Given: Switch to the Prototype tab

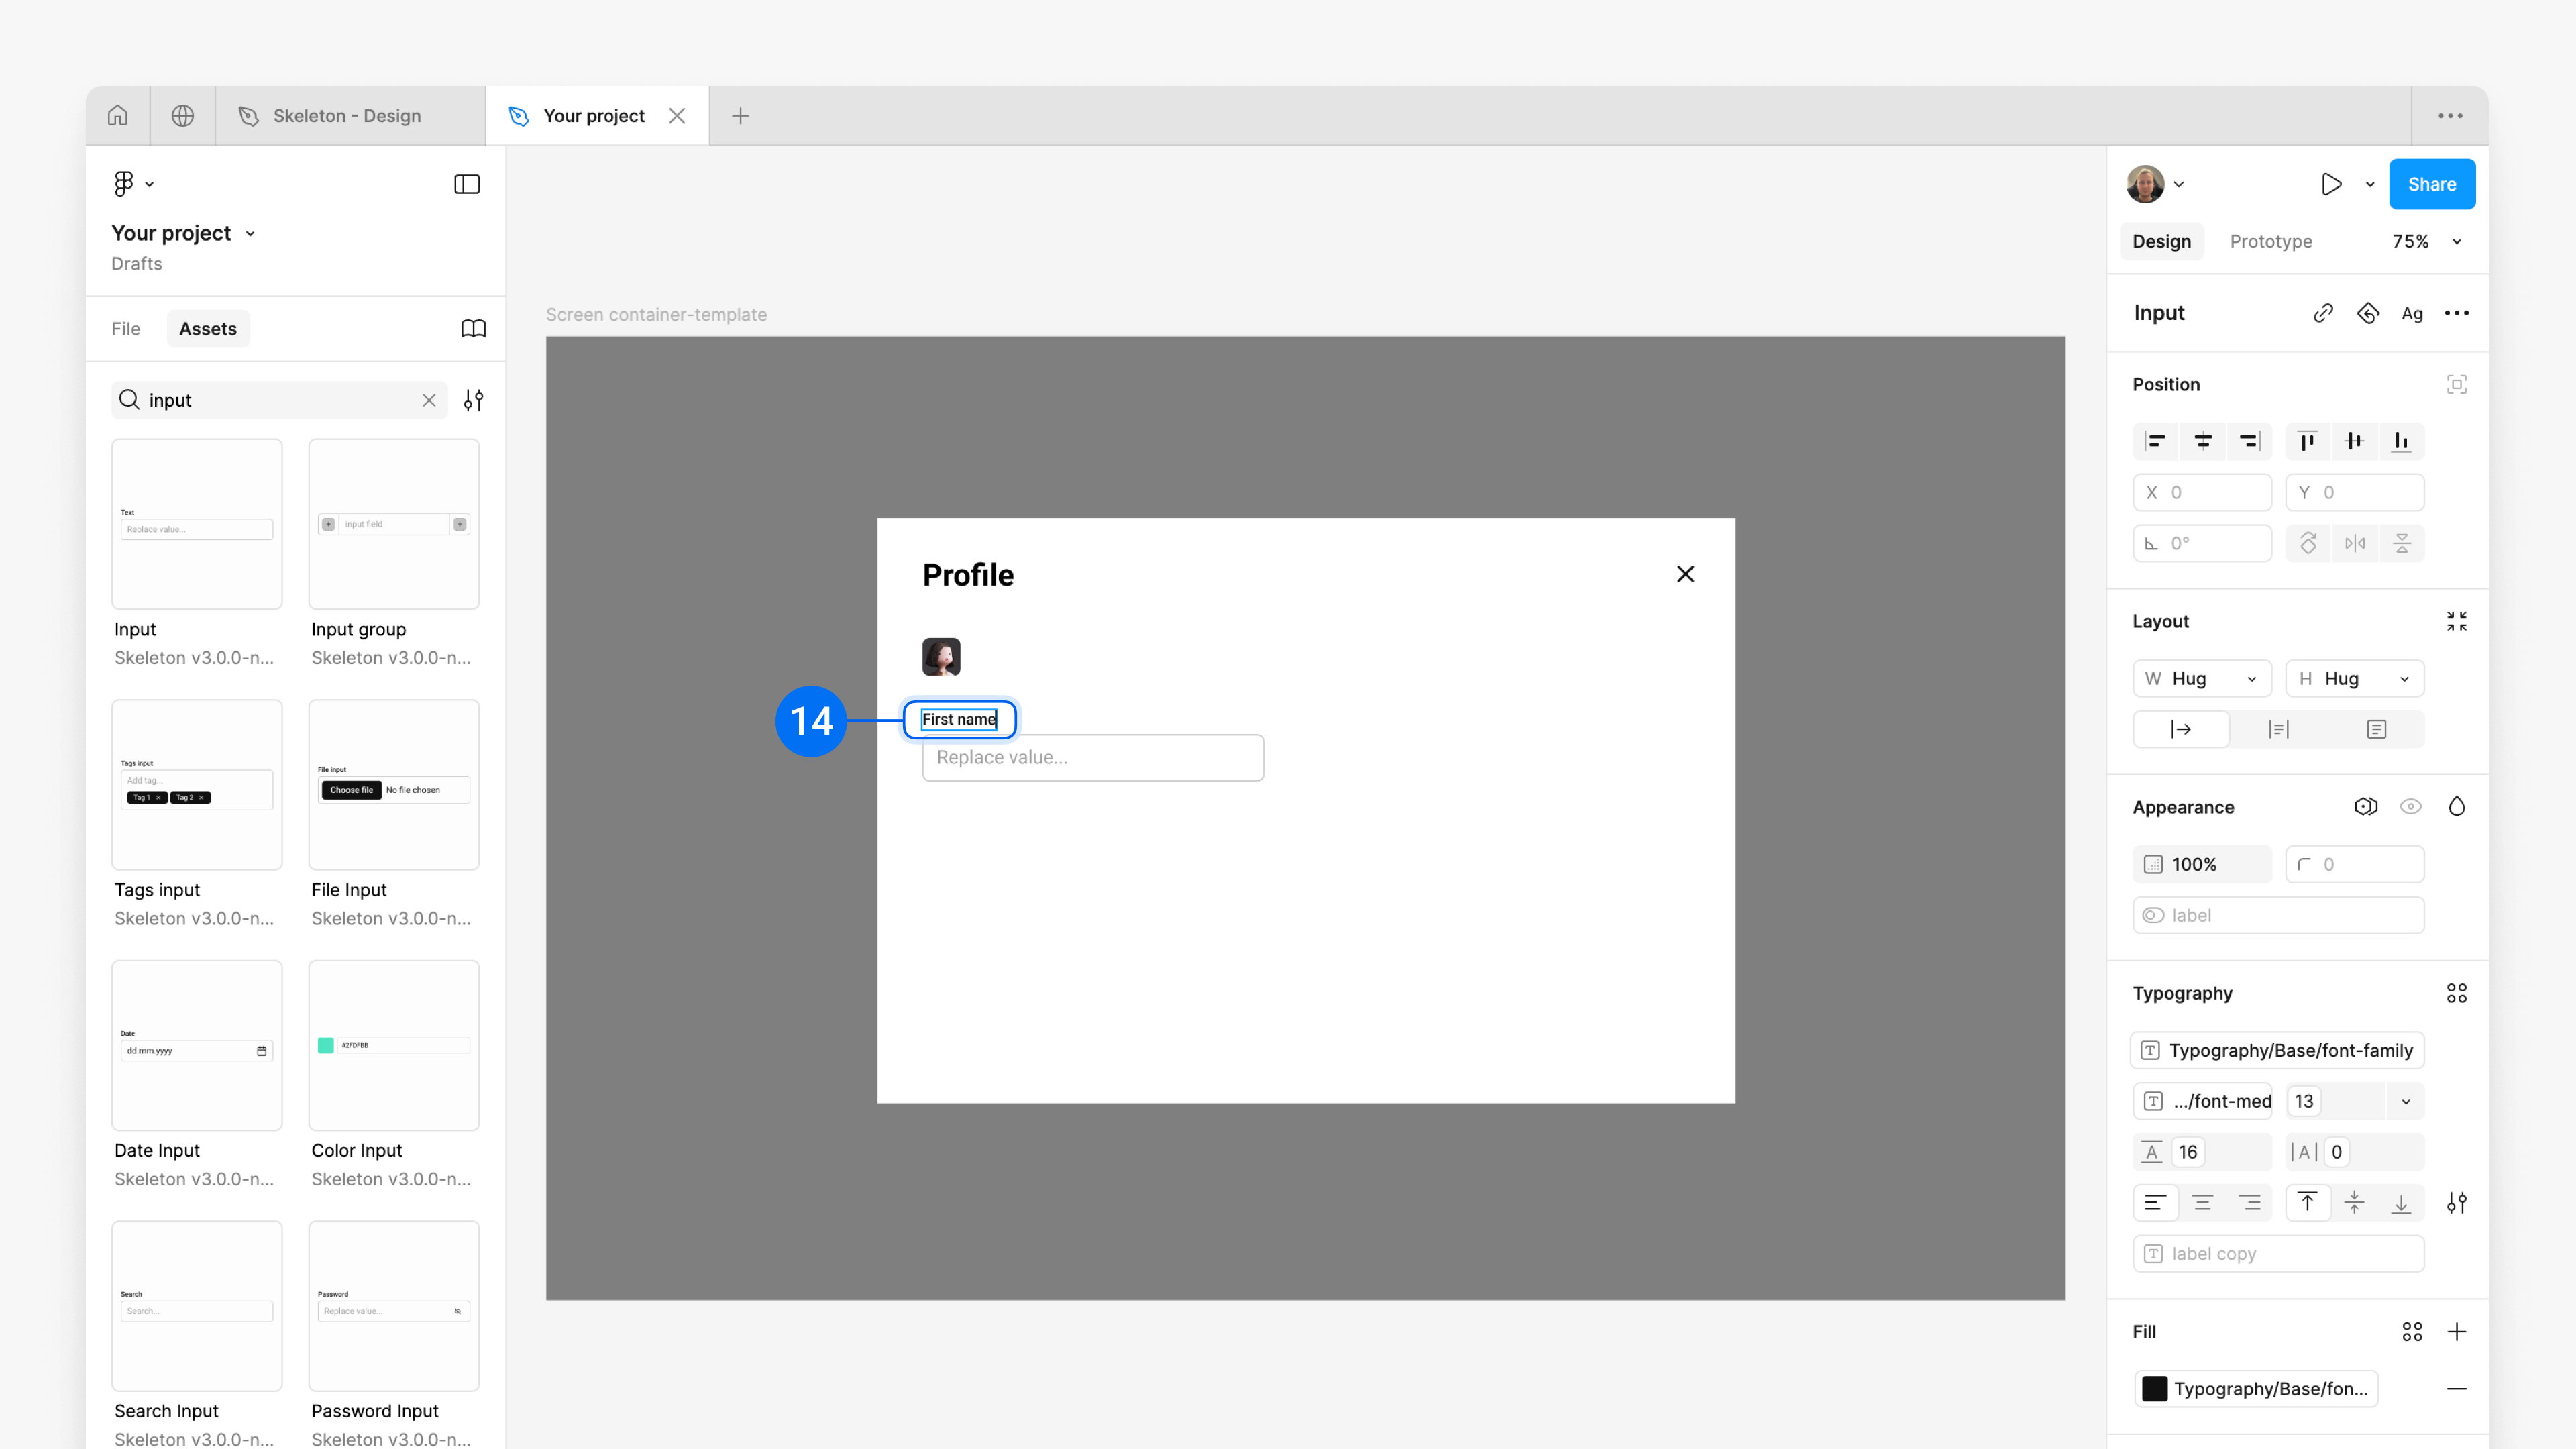Looking at the screenshot, I should point(2270,242).
